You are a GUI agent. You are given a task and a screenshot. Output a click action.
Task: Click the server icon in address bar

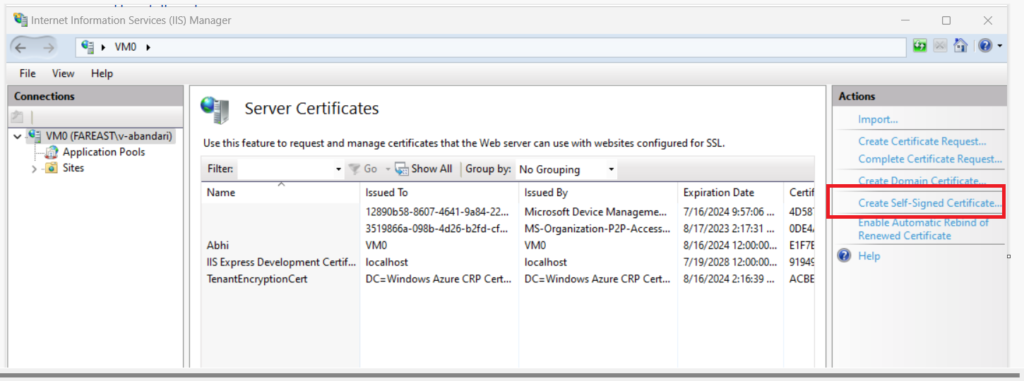(89, 47)
